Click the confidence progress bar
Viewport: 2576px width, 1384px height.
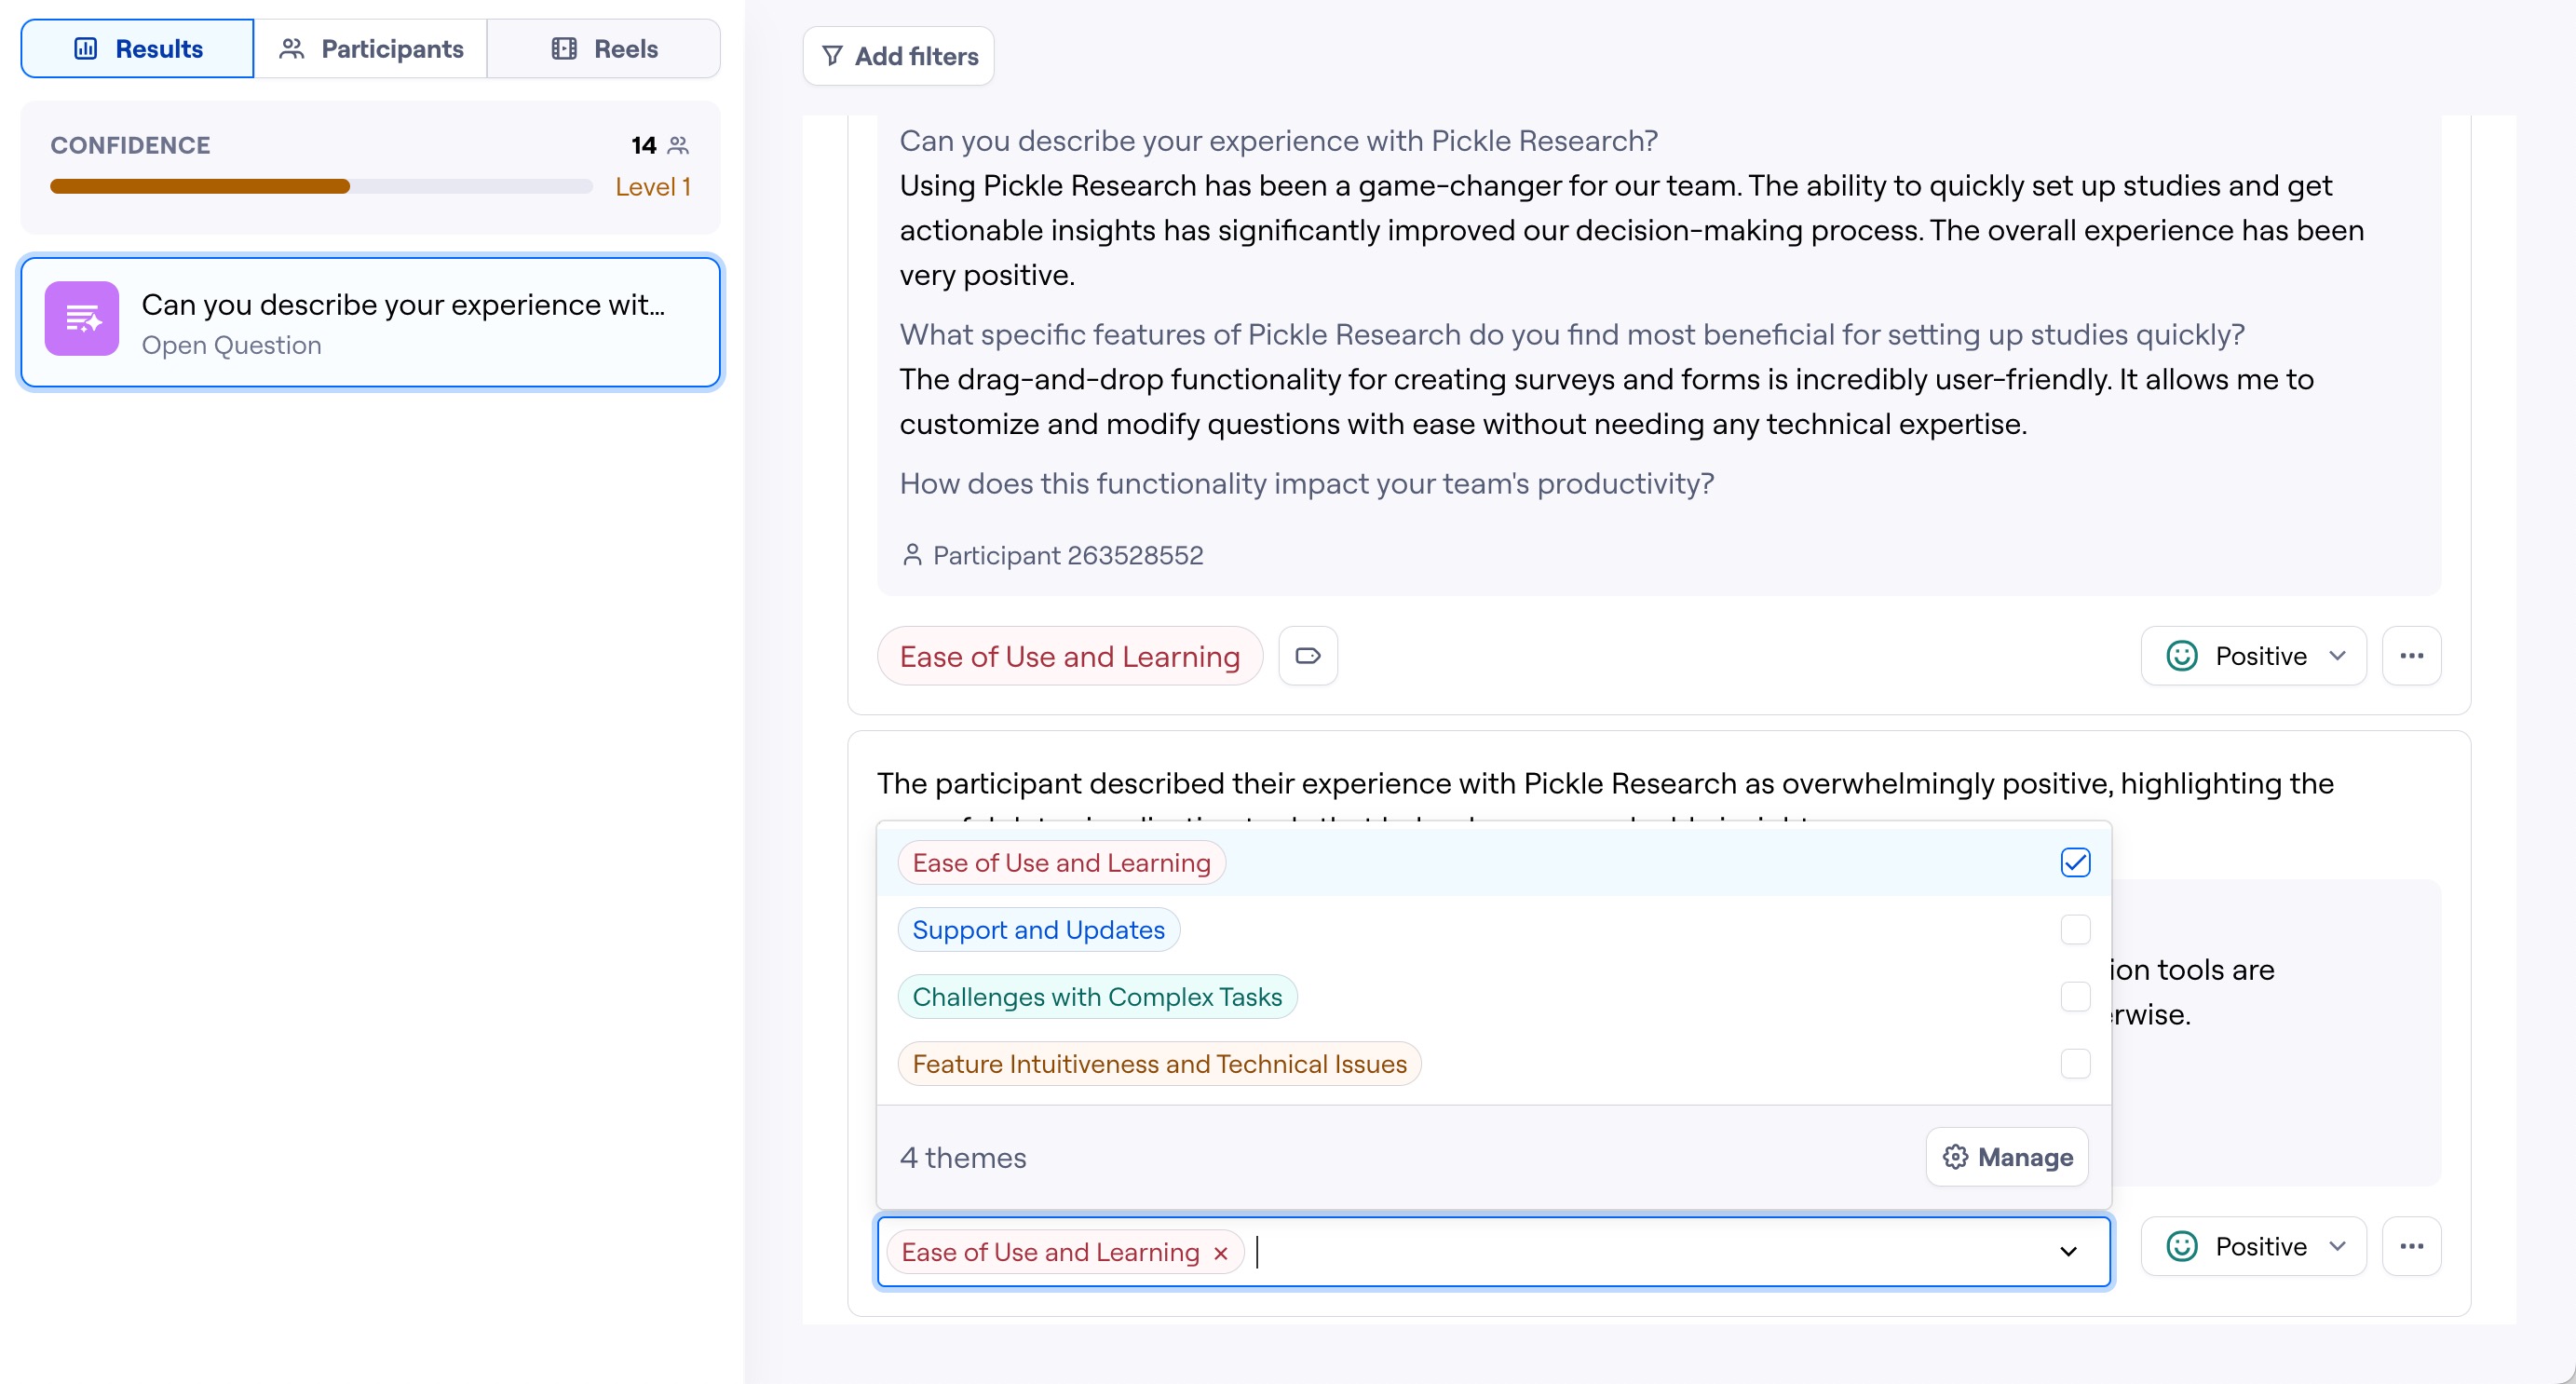[321, 187]
